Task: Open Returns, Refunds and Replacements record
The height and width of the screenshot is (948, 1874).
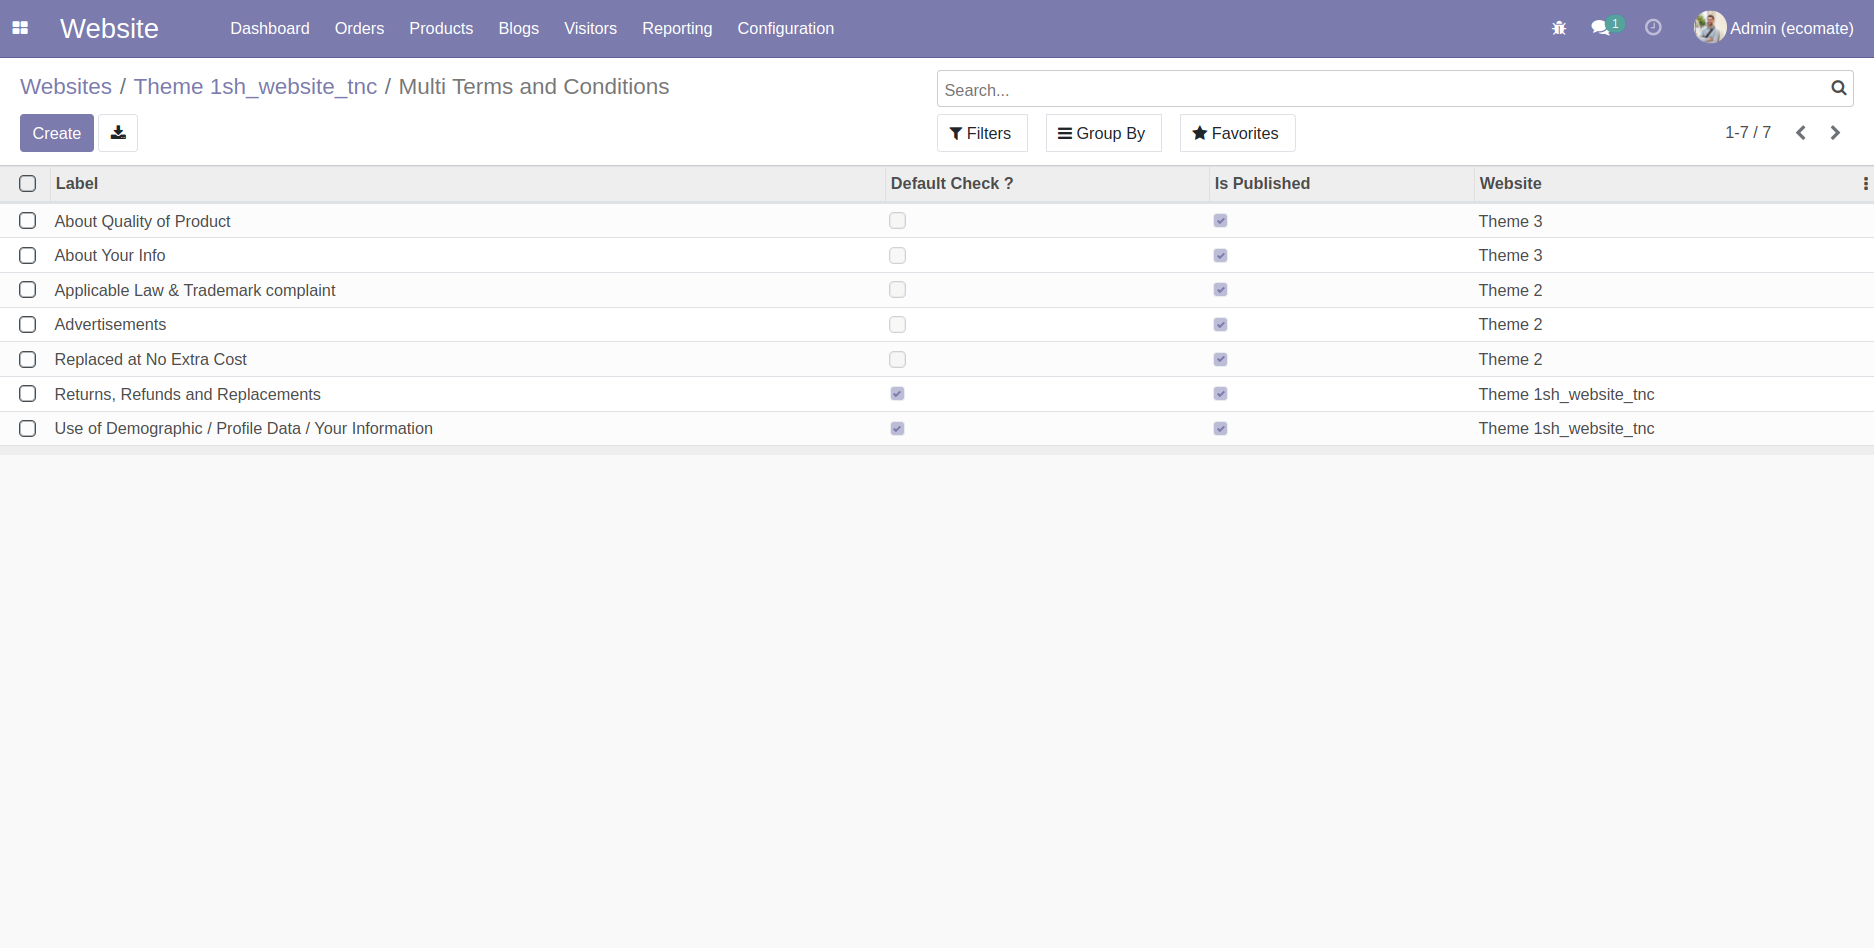Action: 187,394
